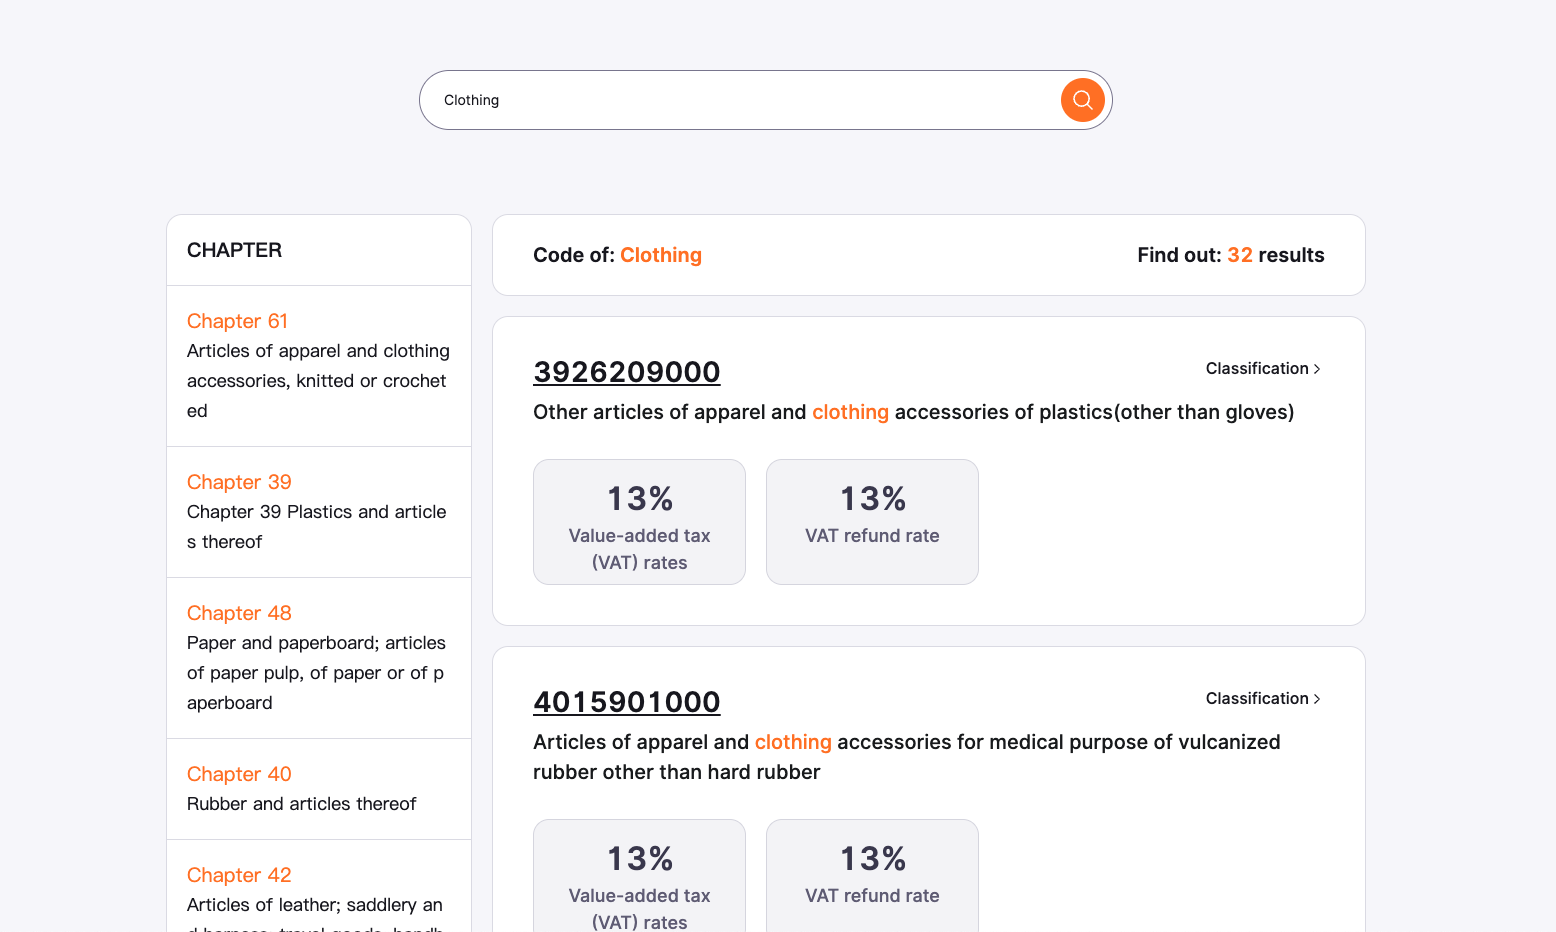The height and width of the screenshot is (932, 1556).
Task: Pick Chapter 42 leather articles
Action: [239, 875]
